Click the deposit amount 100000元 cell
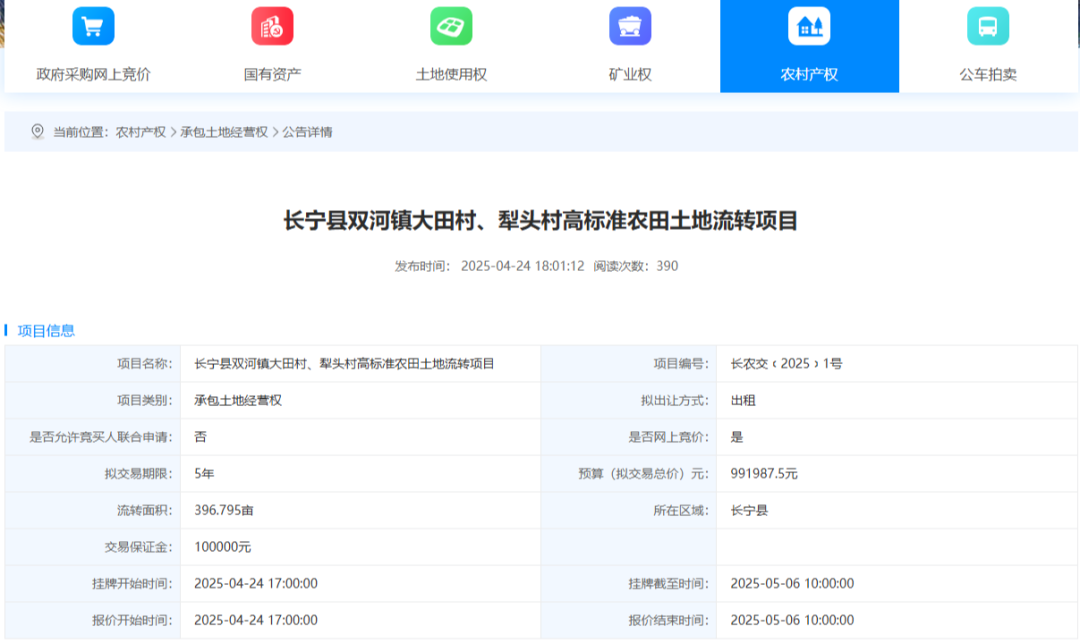Screen dimensions: 1080x644 point(222,547)
